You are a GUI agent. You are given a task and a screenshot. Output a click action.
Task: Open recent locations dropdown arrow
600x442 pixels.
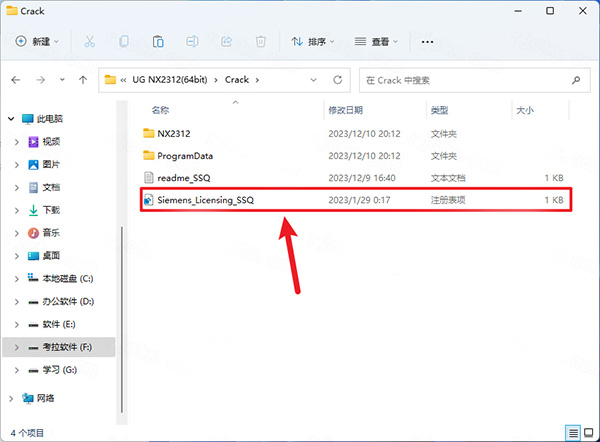pos(62,80)
